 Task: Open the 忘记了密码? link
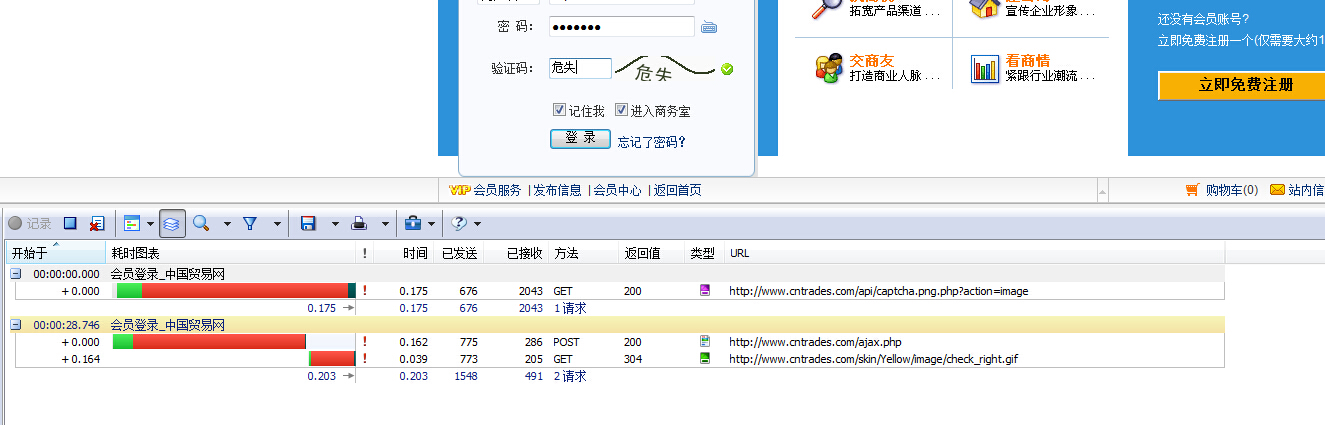point(651,142)
